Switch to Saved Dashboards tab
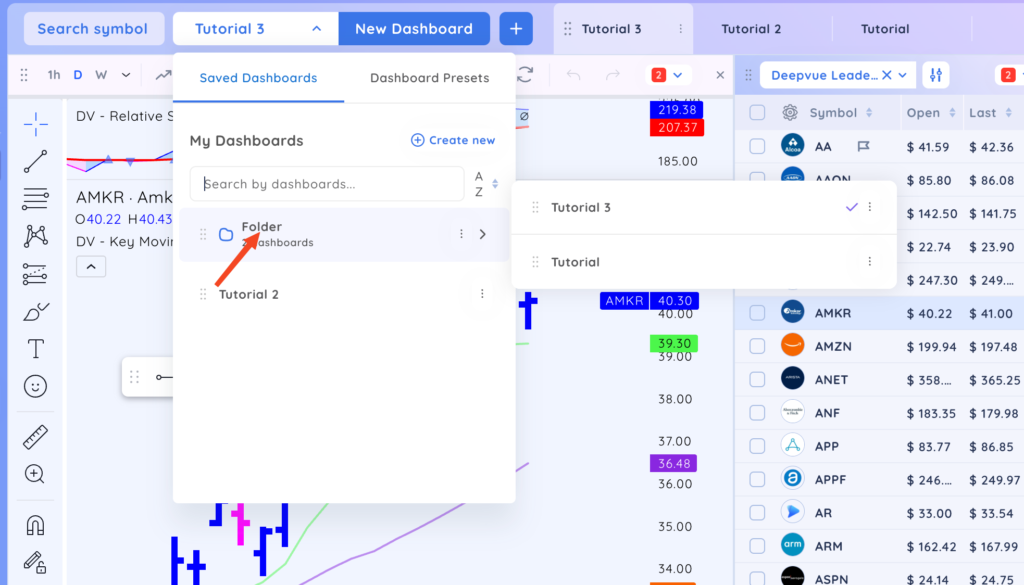 259,78
